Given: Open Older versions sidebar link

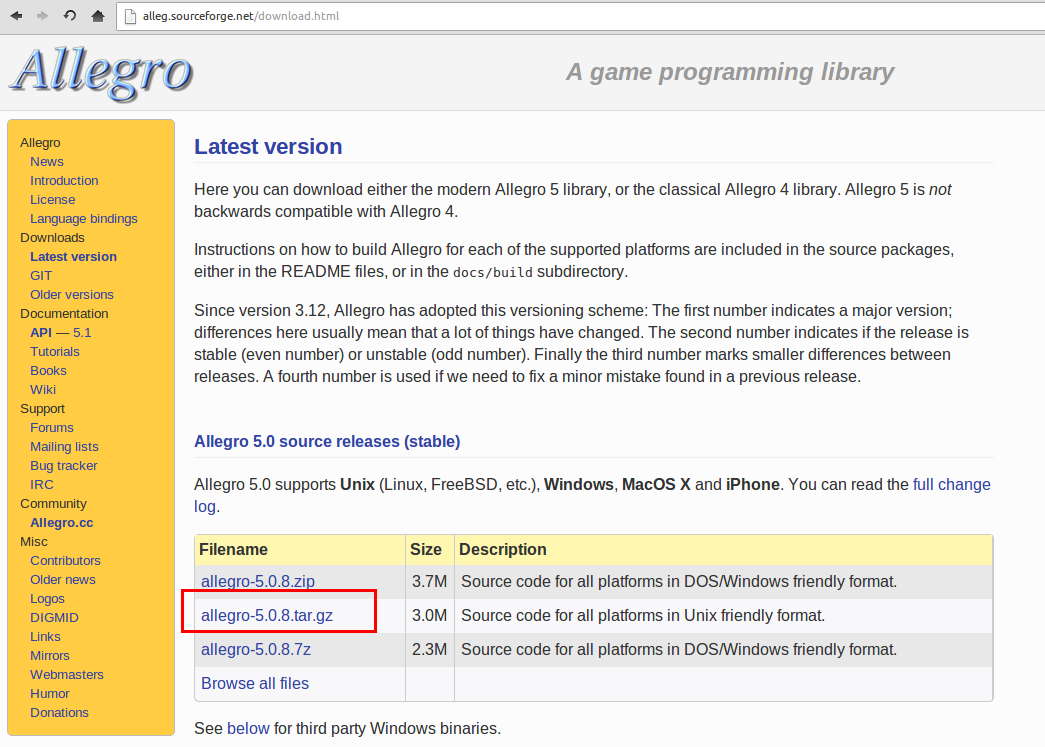Looking at the screenshot, I should tap(72, 295).
